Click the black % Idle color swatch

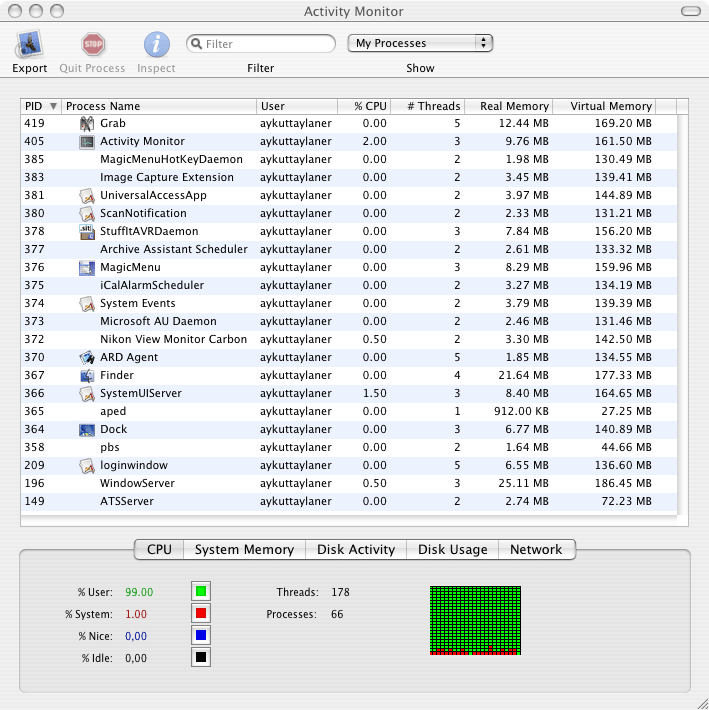(x=201, y=657)
